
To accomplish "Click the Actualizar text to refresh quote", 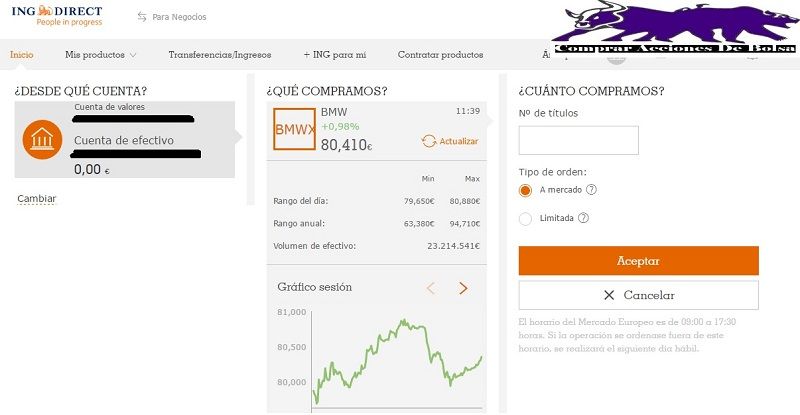I will pyautogui.click(x=459, y=141).
